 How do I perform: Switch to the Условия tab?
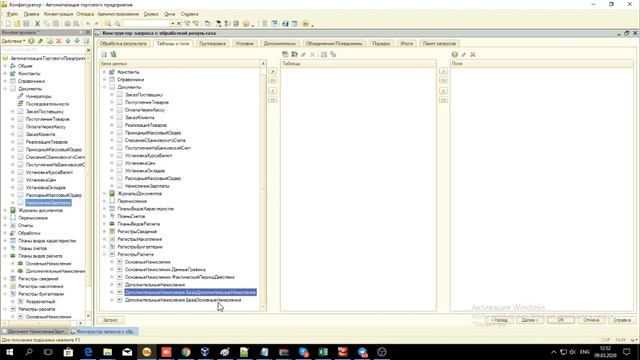(x=244, y=43)
